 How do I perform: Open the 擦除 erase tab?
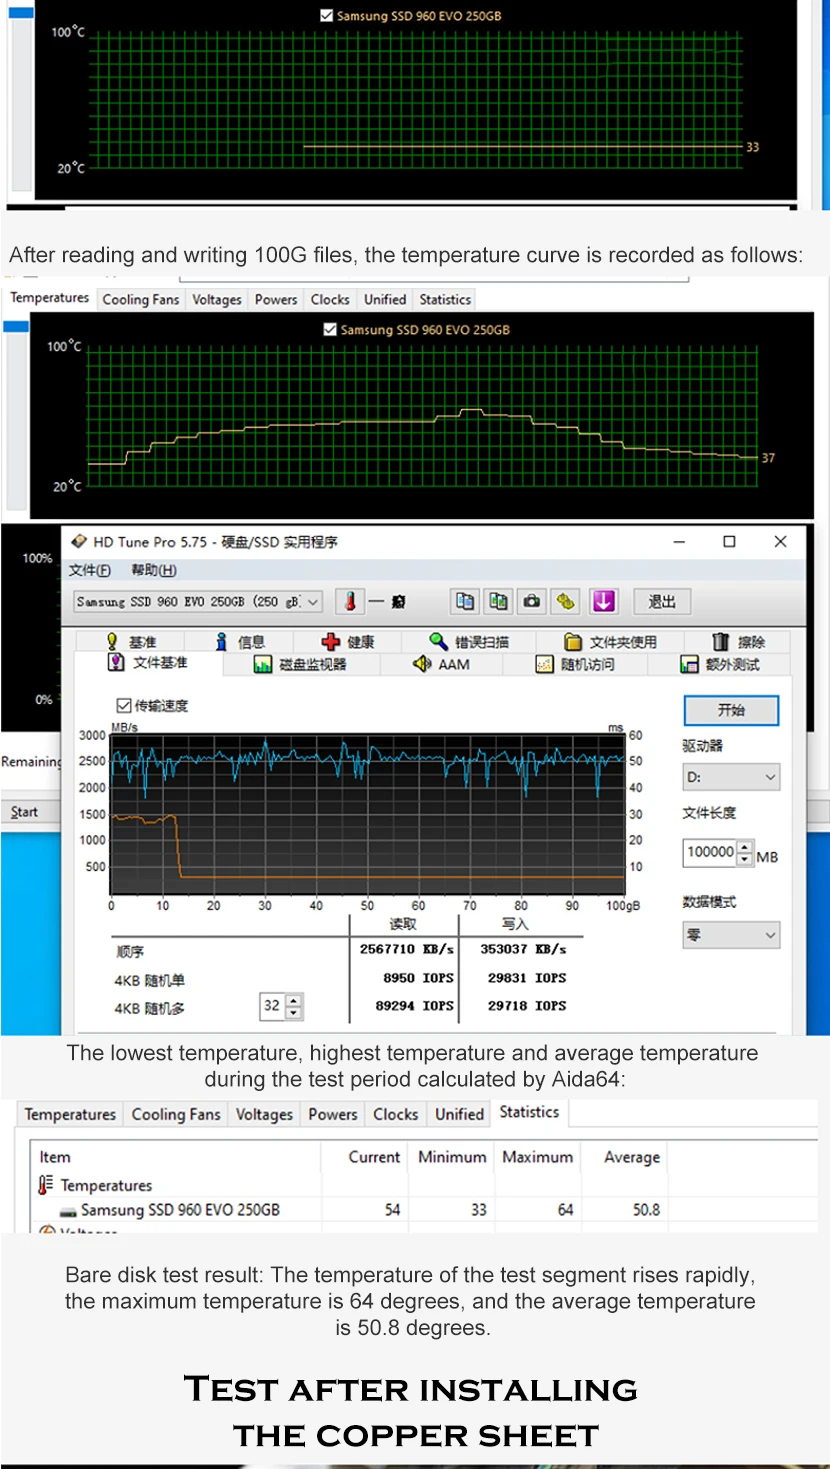(739, 642)
